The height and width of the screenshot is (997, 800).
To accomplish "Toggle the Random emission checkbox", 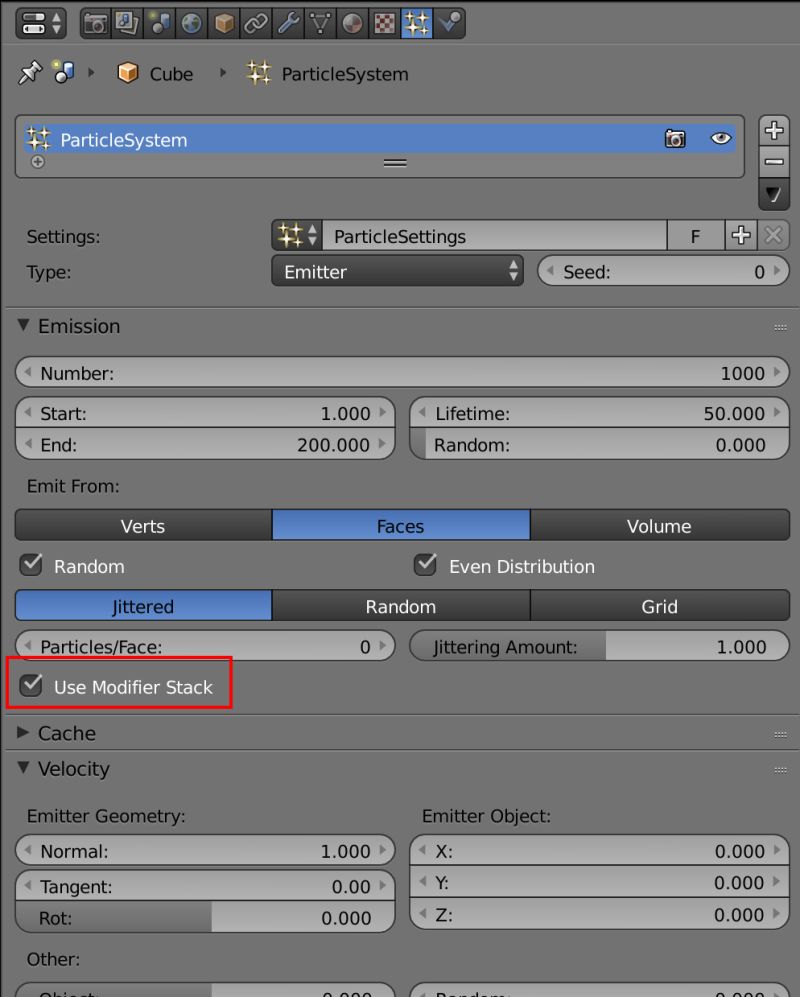I will pyautogui.click(x=30, y=565).
